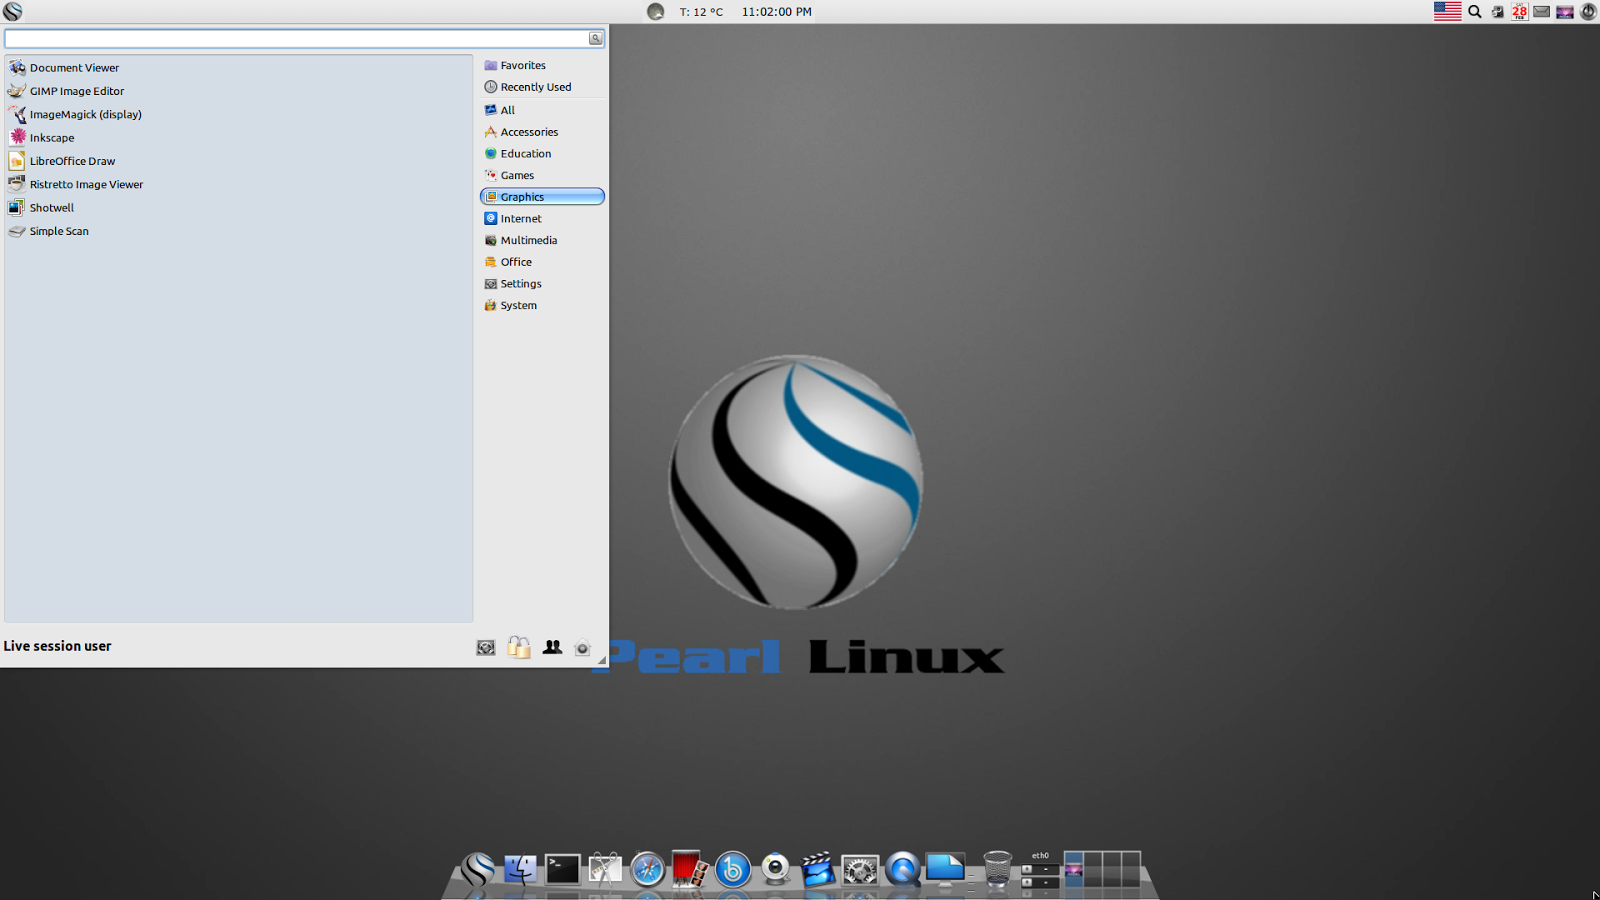Click the Pearl sphere icon in the dock

[477, 869]
